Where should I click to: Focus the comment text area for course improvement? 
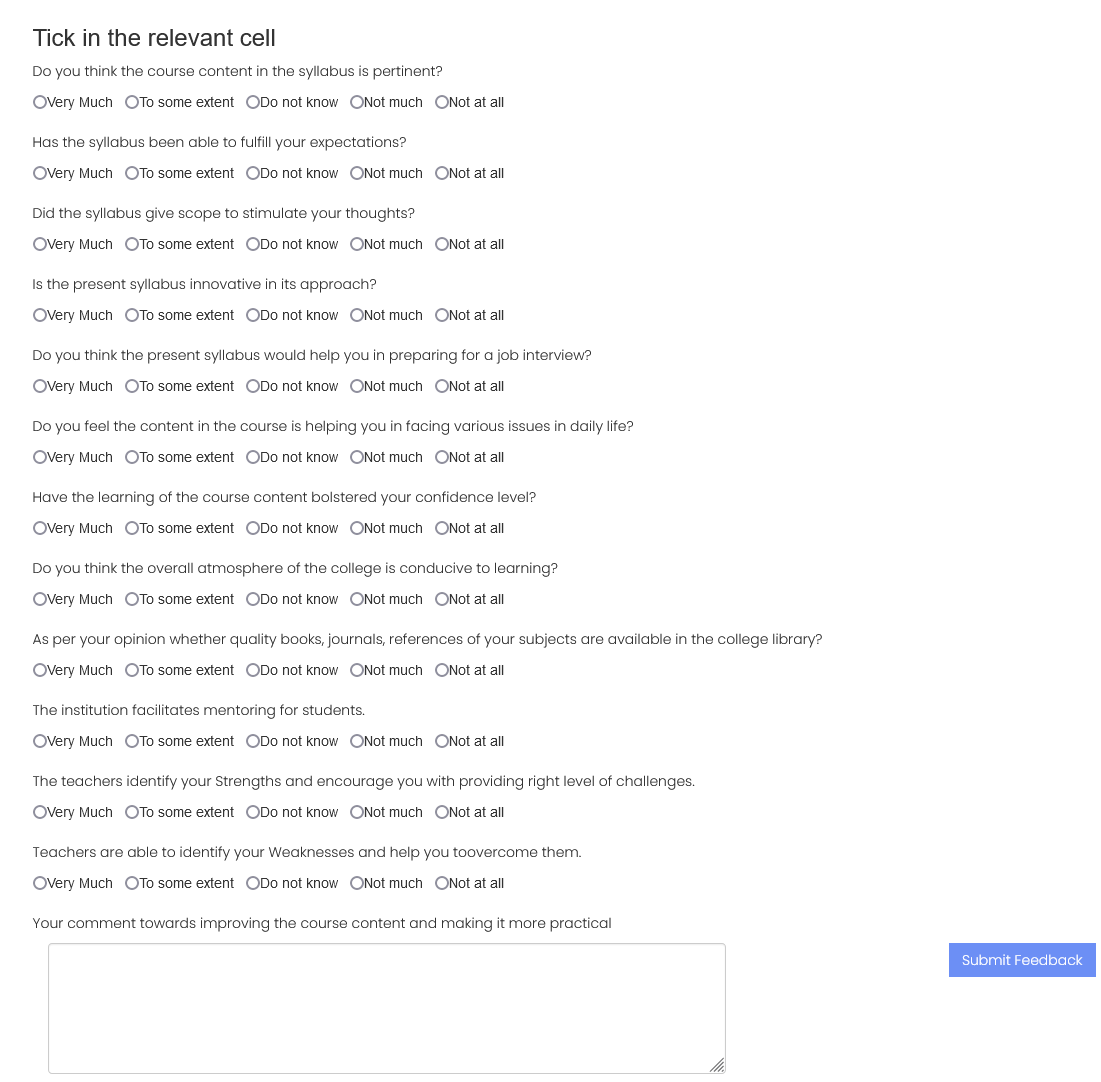coord(387,1008)
